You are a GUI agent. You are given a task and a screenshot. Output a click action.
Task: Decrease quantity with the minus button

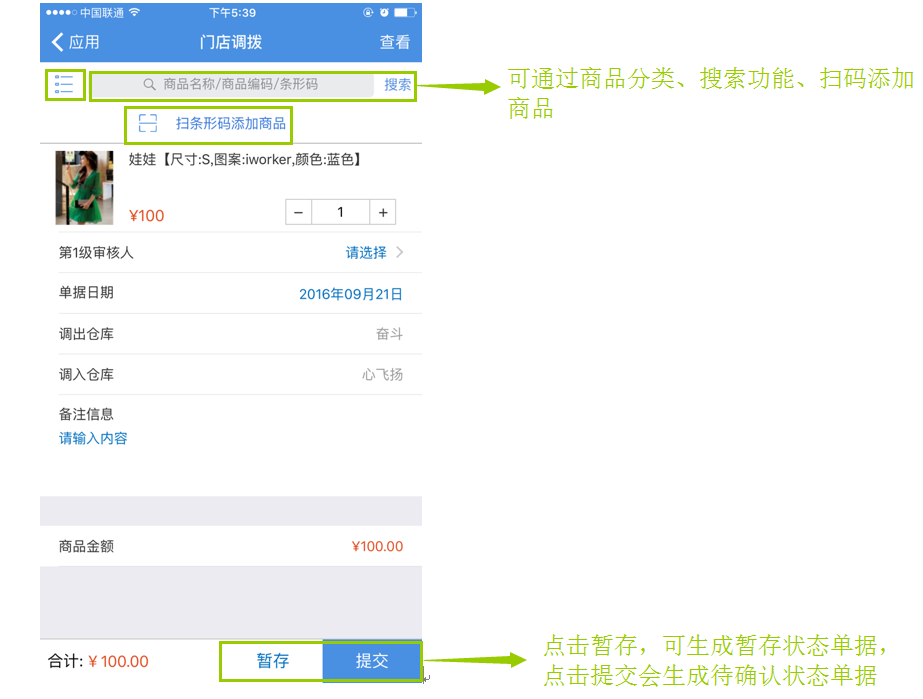click(x=298, y=212)
